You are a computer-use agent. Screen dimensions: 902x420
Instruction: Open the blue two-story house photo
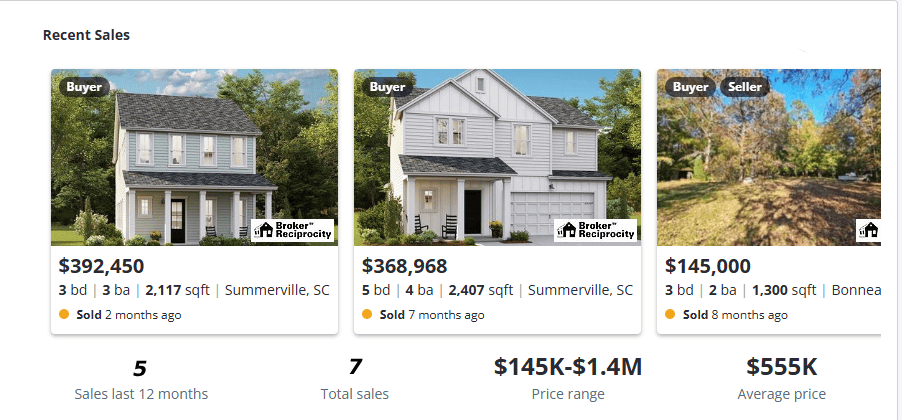180,160
